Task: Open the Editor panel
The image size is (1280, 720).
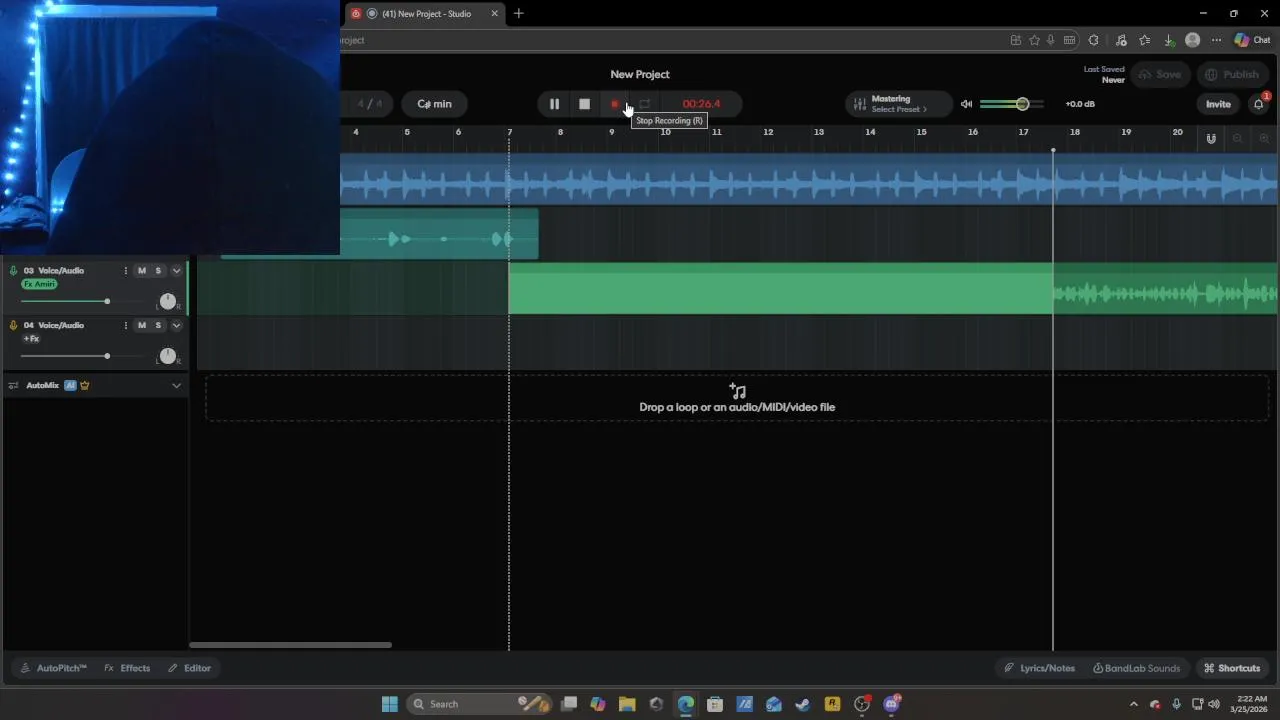Action: click(190, 668)
